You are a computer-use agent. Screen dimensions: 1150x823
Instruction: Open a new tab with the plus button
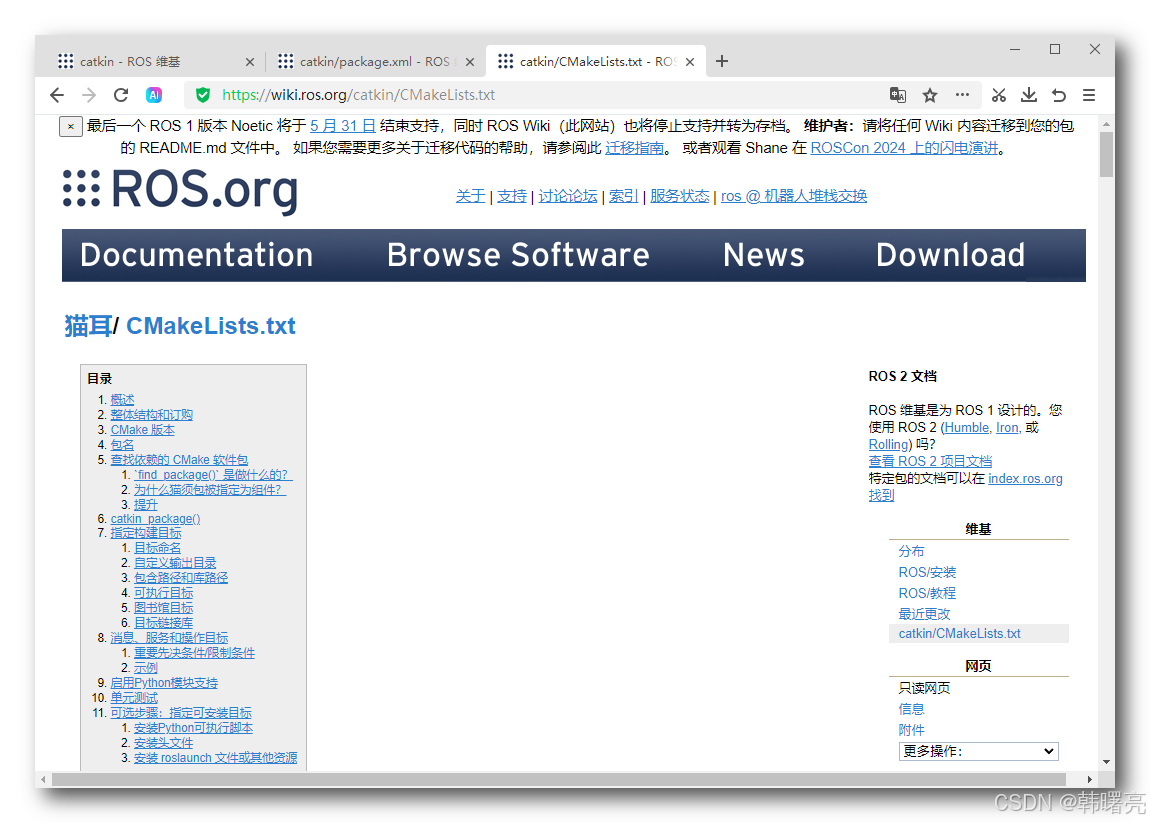722,61
